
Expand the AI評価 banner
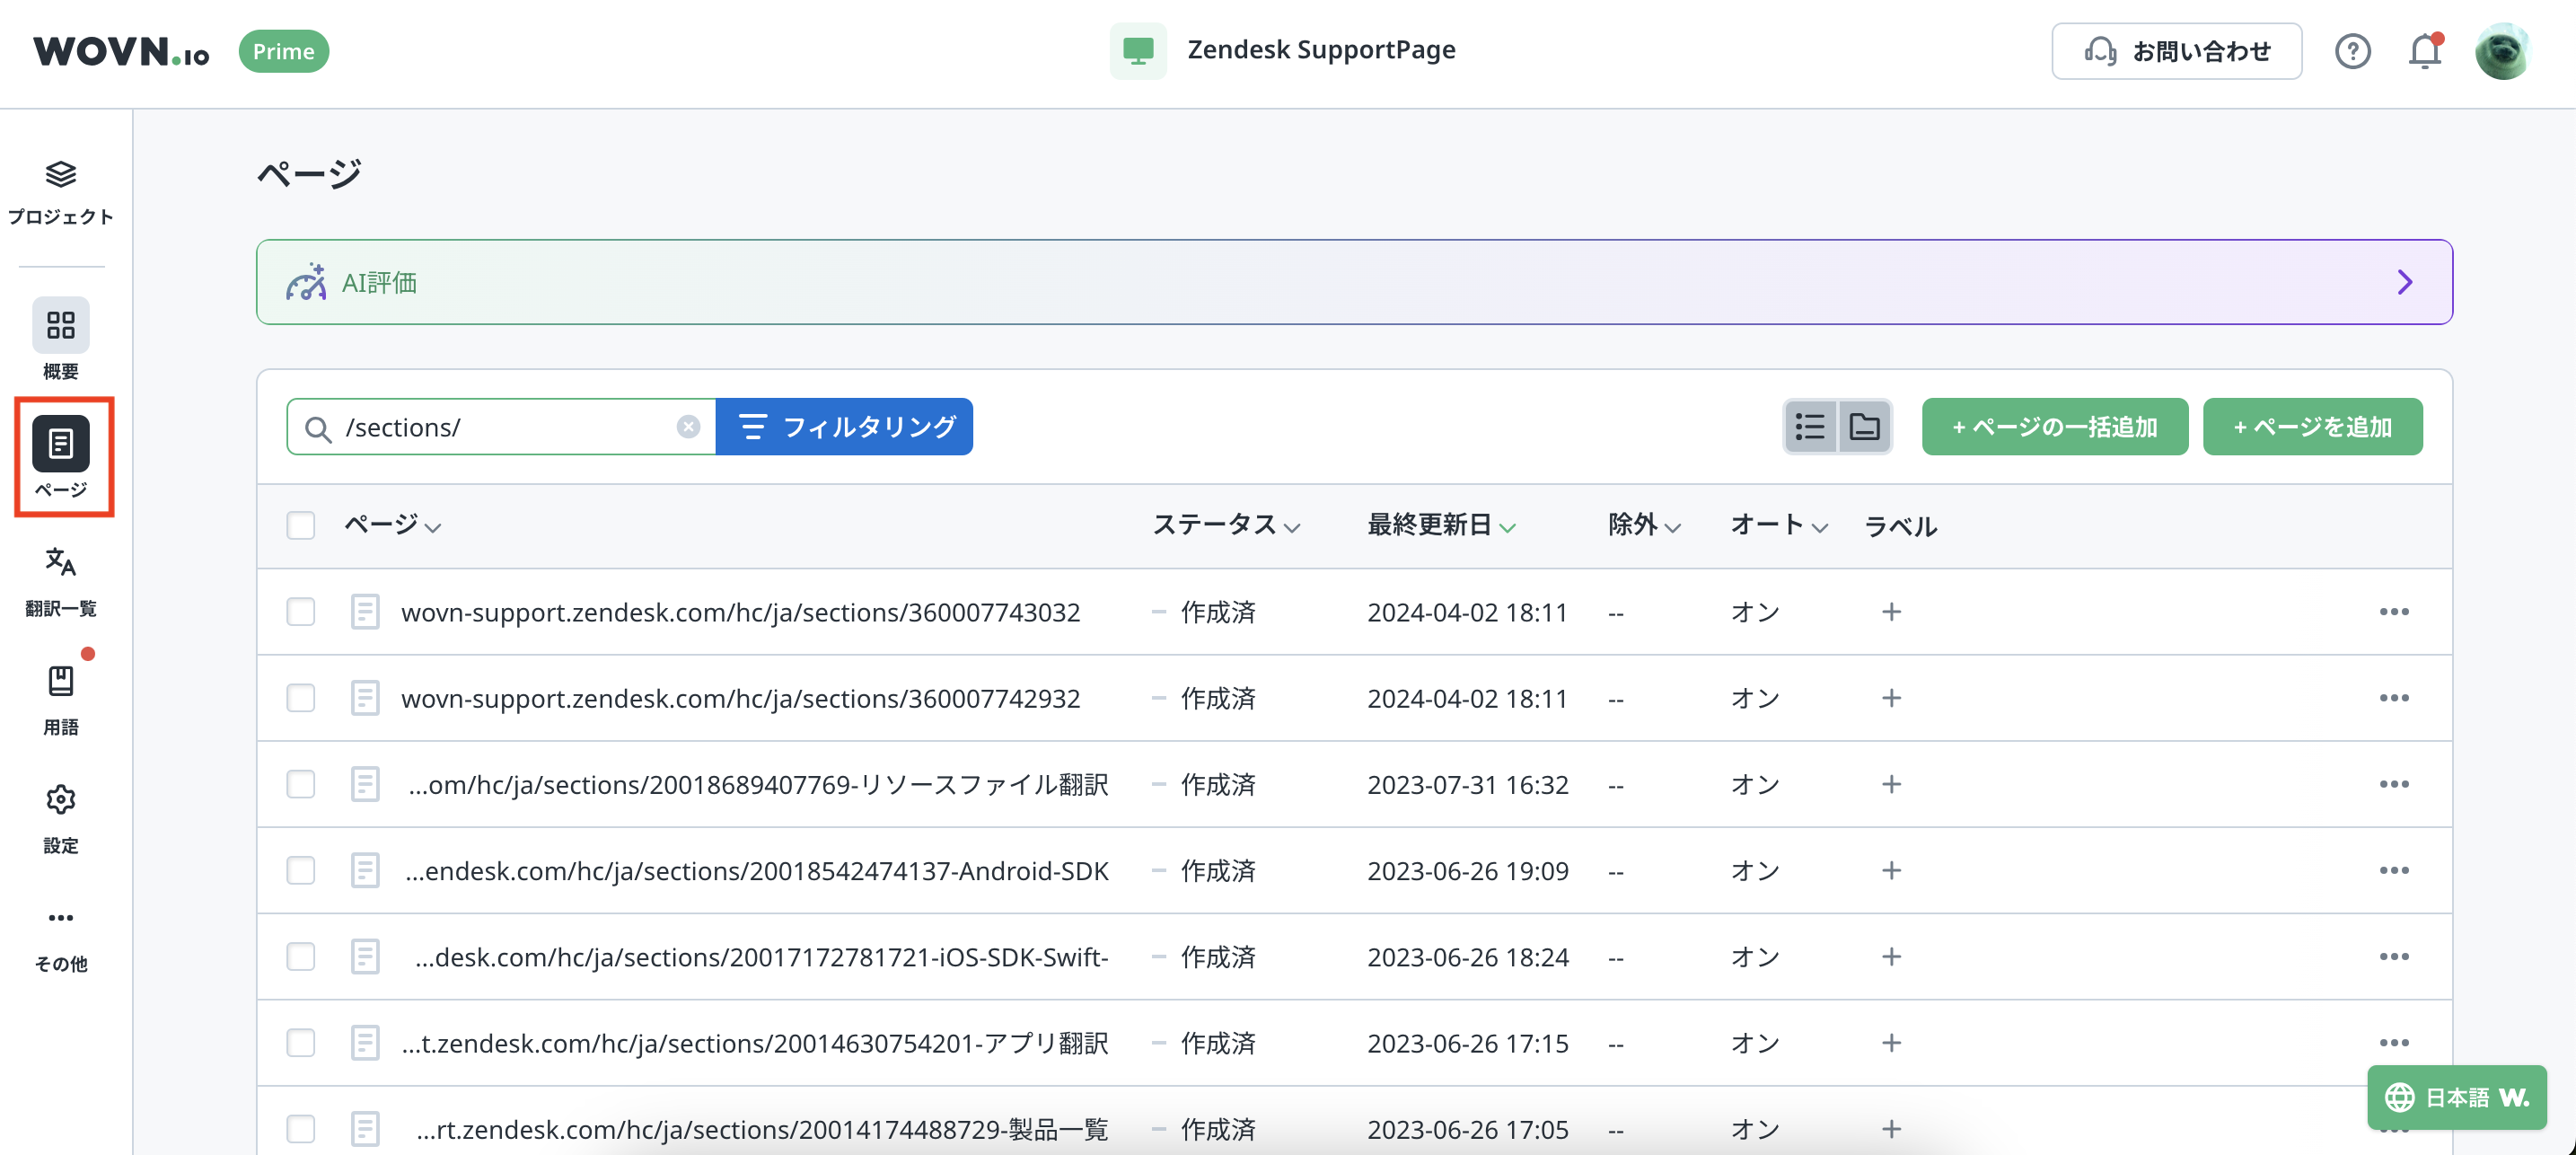coord(2404,282)
